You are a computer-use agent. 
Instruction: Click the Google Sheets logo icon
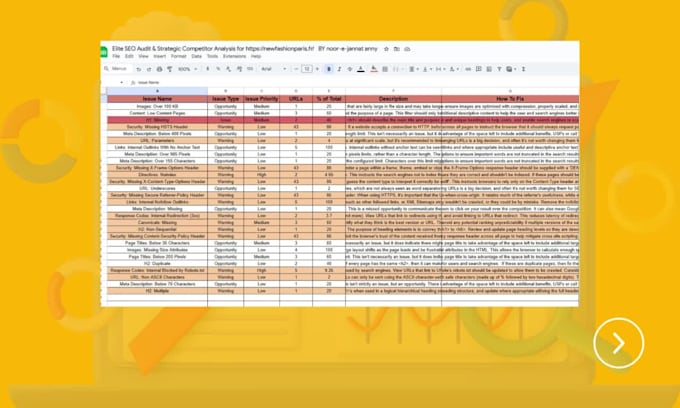104,52
